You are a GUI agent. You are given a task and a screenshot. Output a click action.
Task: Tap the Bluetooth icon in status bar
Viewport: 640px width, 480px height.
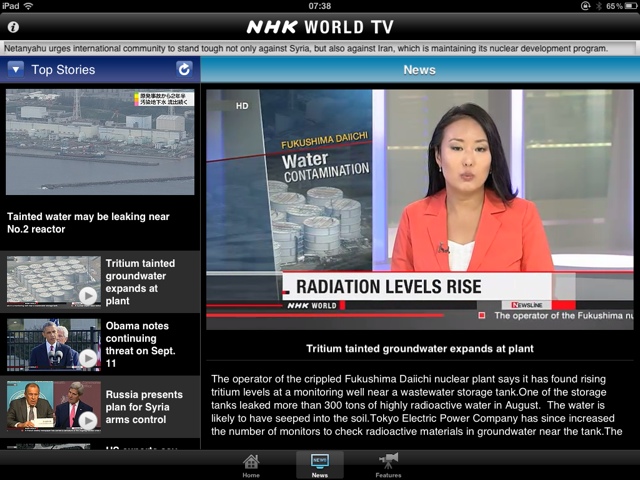click(x=599, y=6)
